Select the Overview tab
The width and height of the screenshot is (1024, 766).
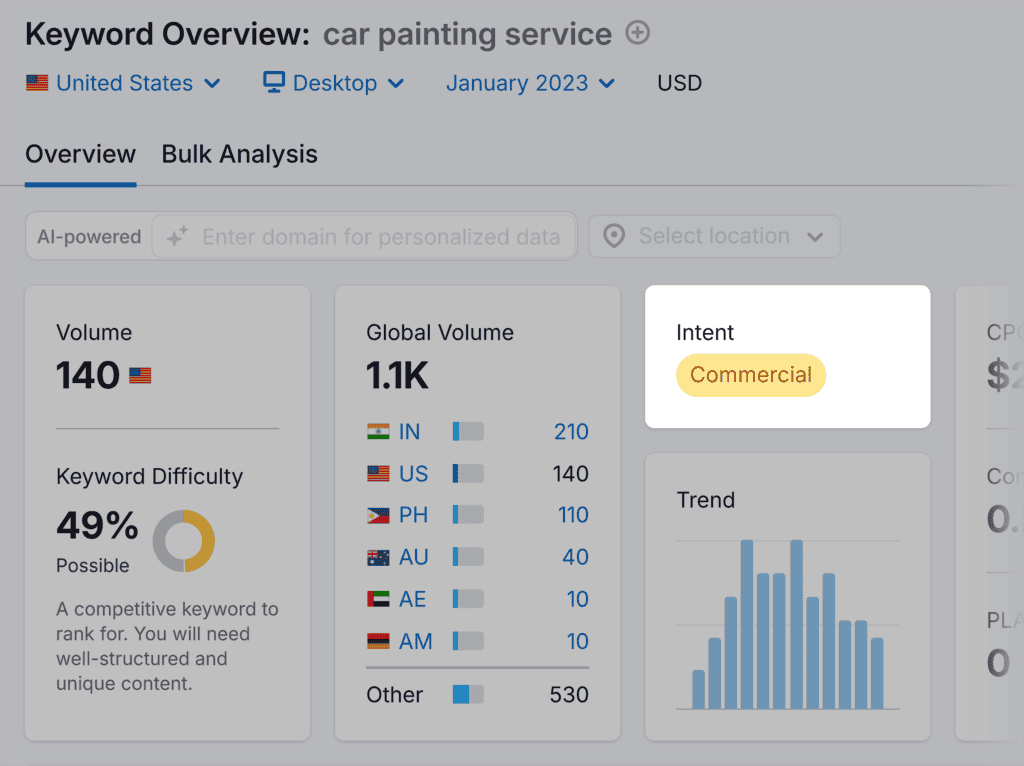(81, 154)
